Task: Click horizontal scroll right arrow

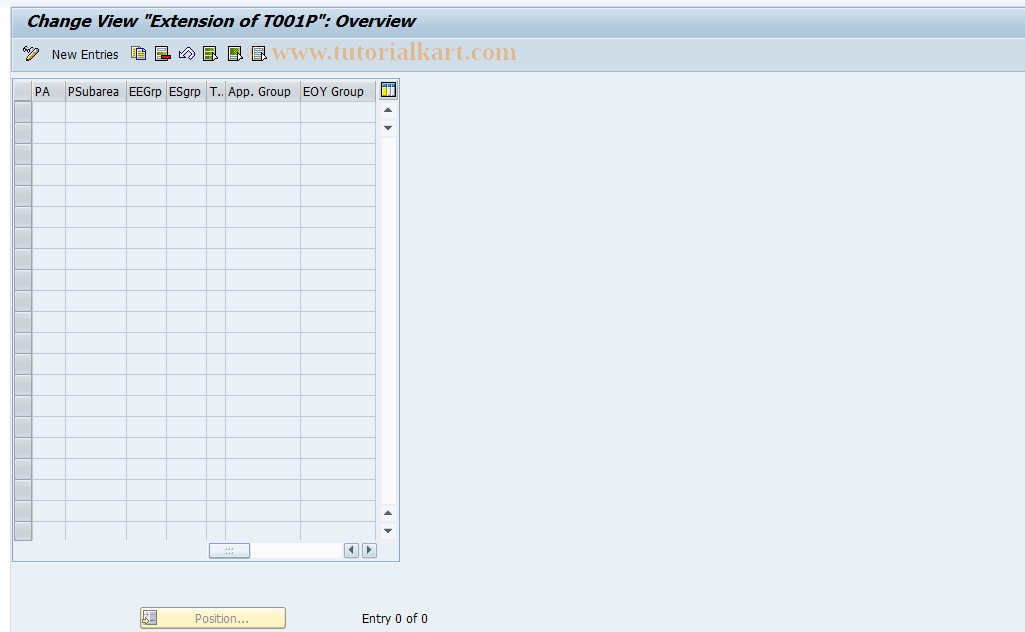Action: coord(369,550)
